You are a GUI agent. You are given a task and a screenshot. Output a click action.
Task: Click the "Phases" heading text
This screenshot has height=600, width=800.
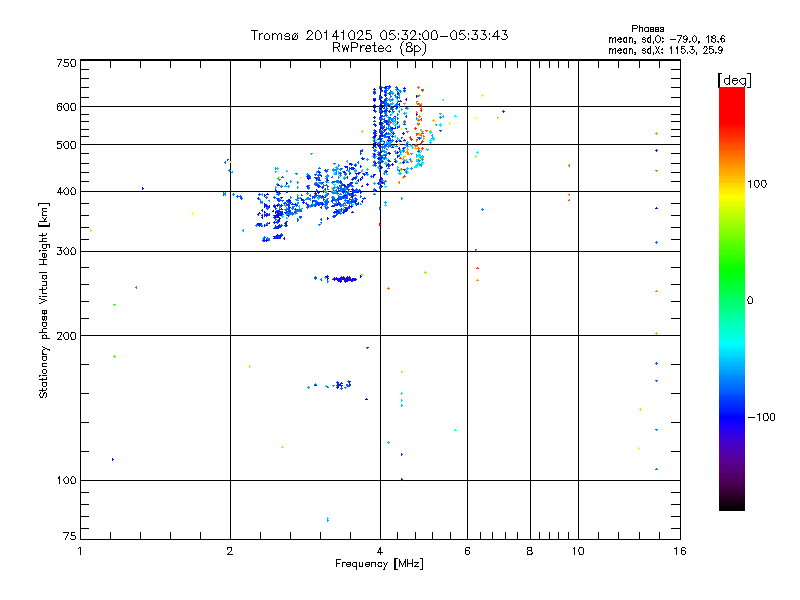click(647, 29)
